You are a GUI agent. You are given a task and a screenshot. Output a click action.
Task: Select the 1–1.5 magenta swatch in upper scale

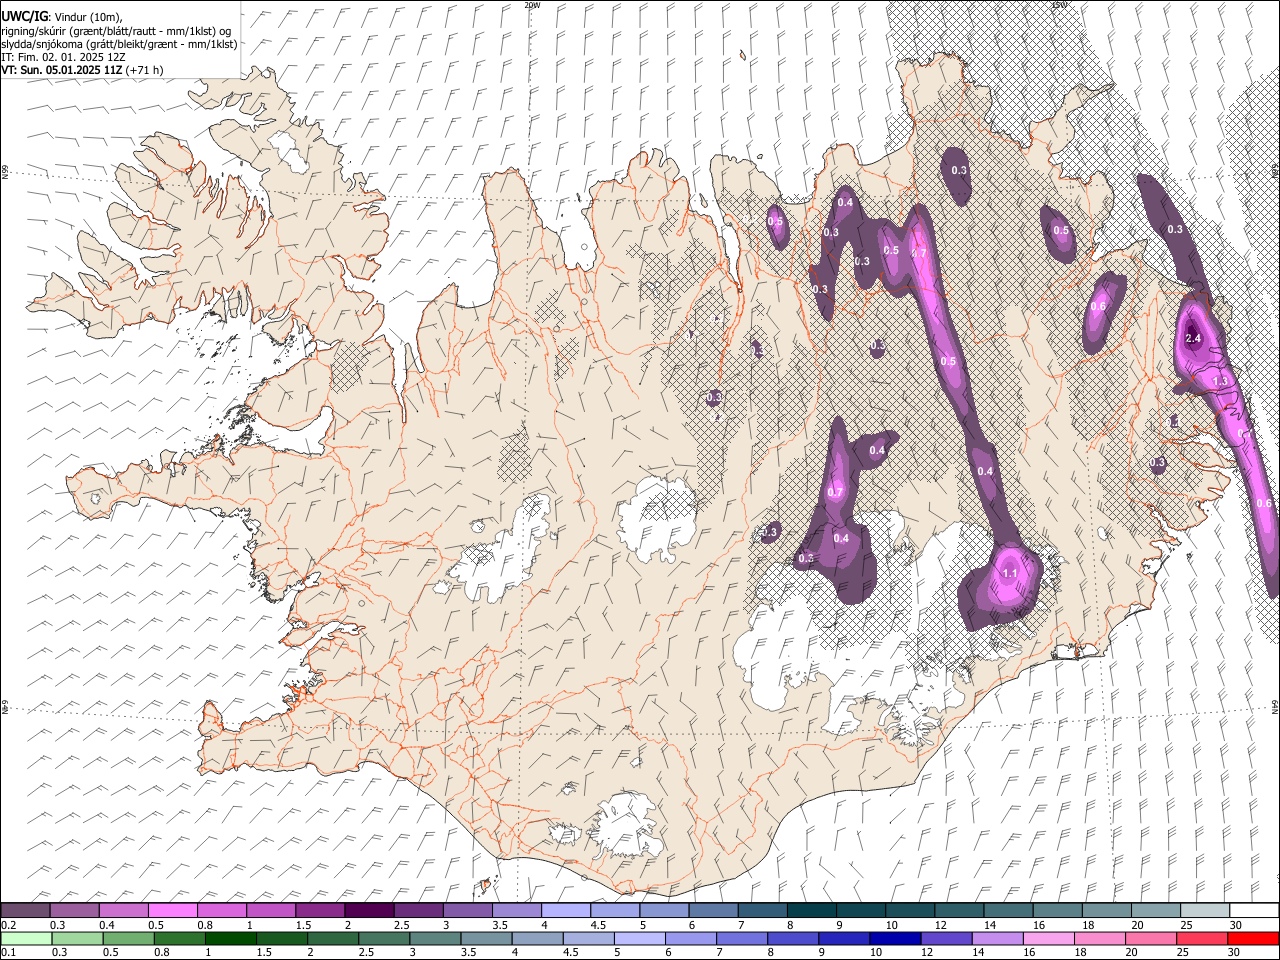click(x=271, y=911)
